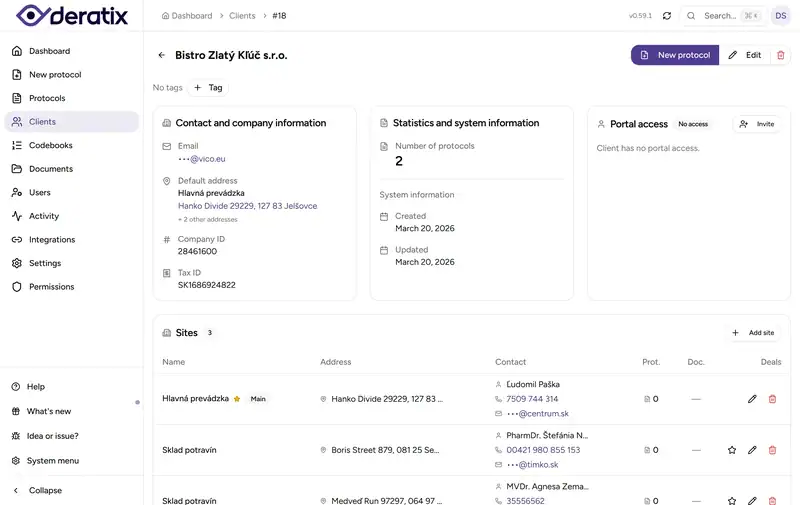The height and width of the screenshot is (505, 800).
Task: Open the System menu
Action: [x=71, y=461]
